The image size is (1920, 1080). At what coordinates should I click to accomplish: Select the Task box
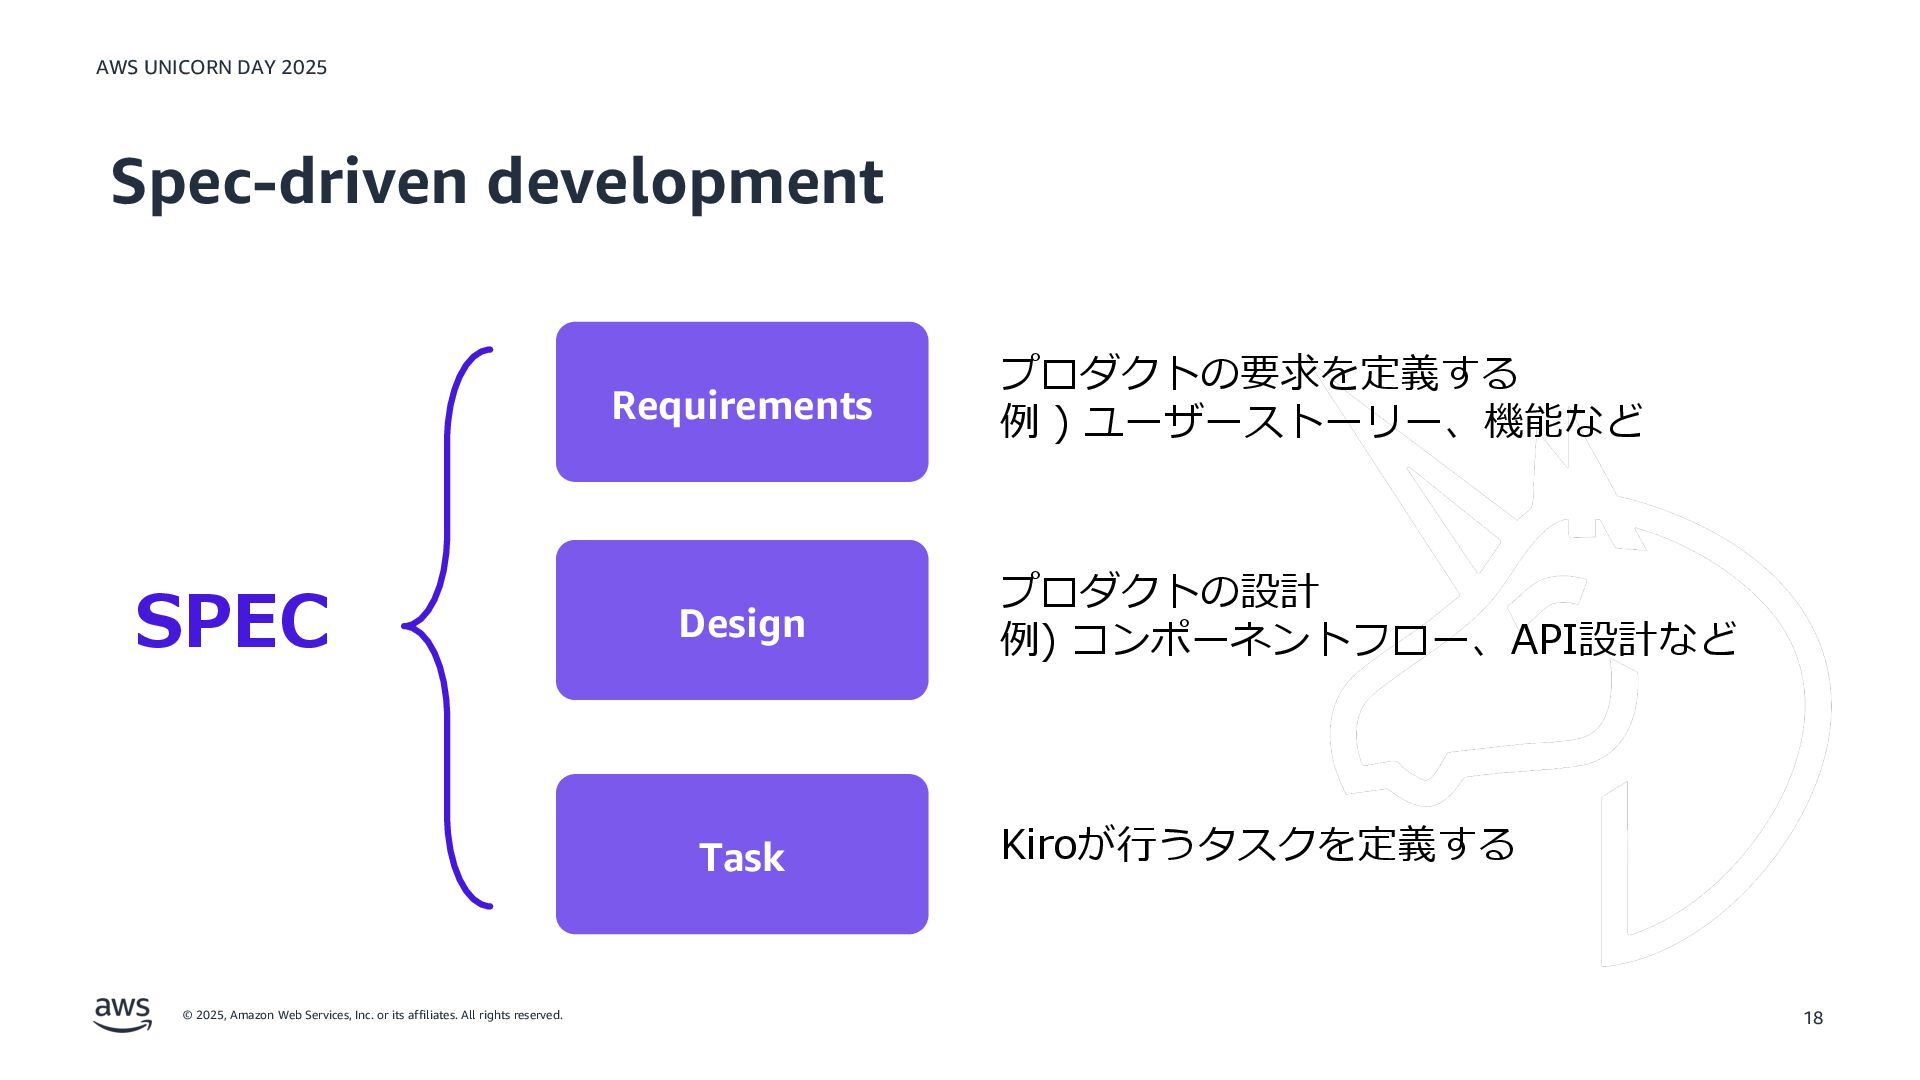point(742,854)
